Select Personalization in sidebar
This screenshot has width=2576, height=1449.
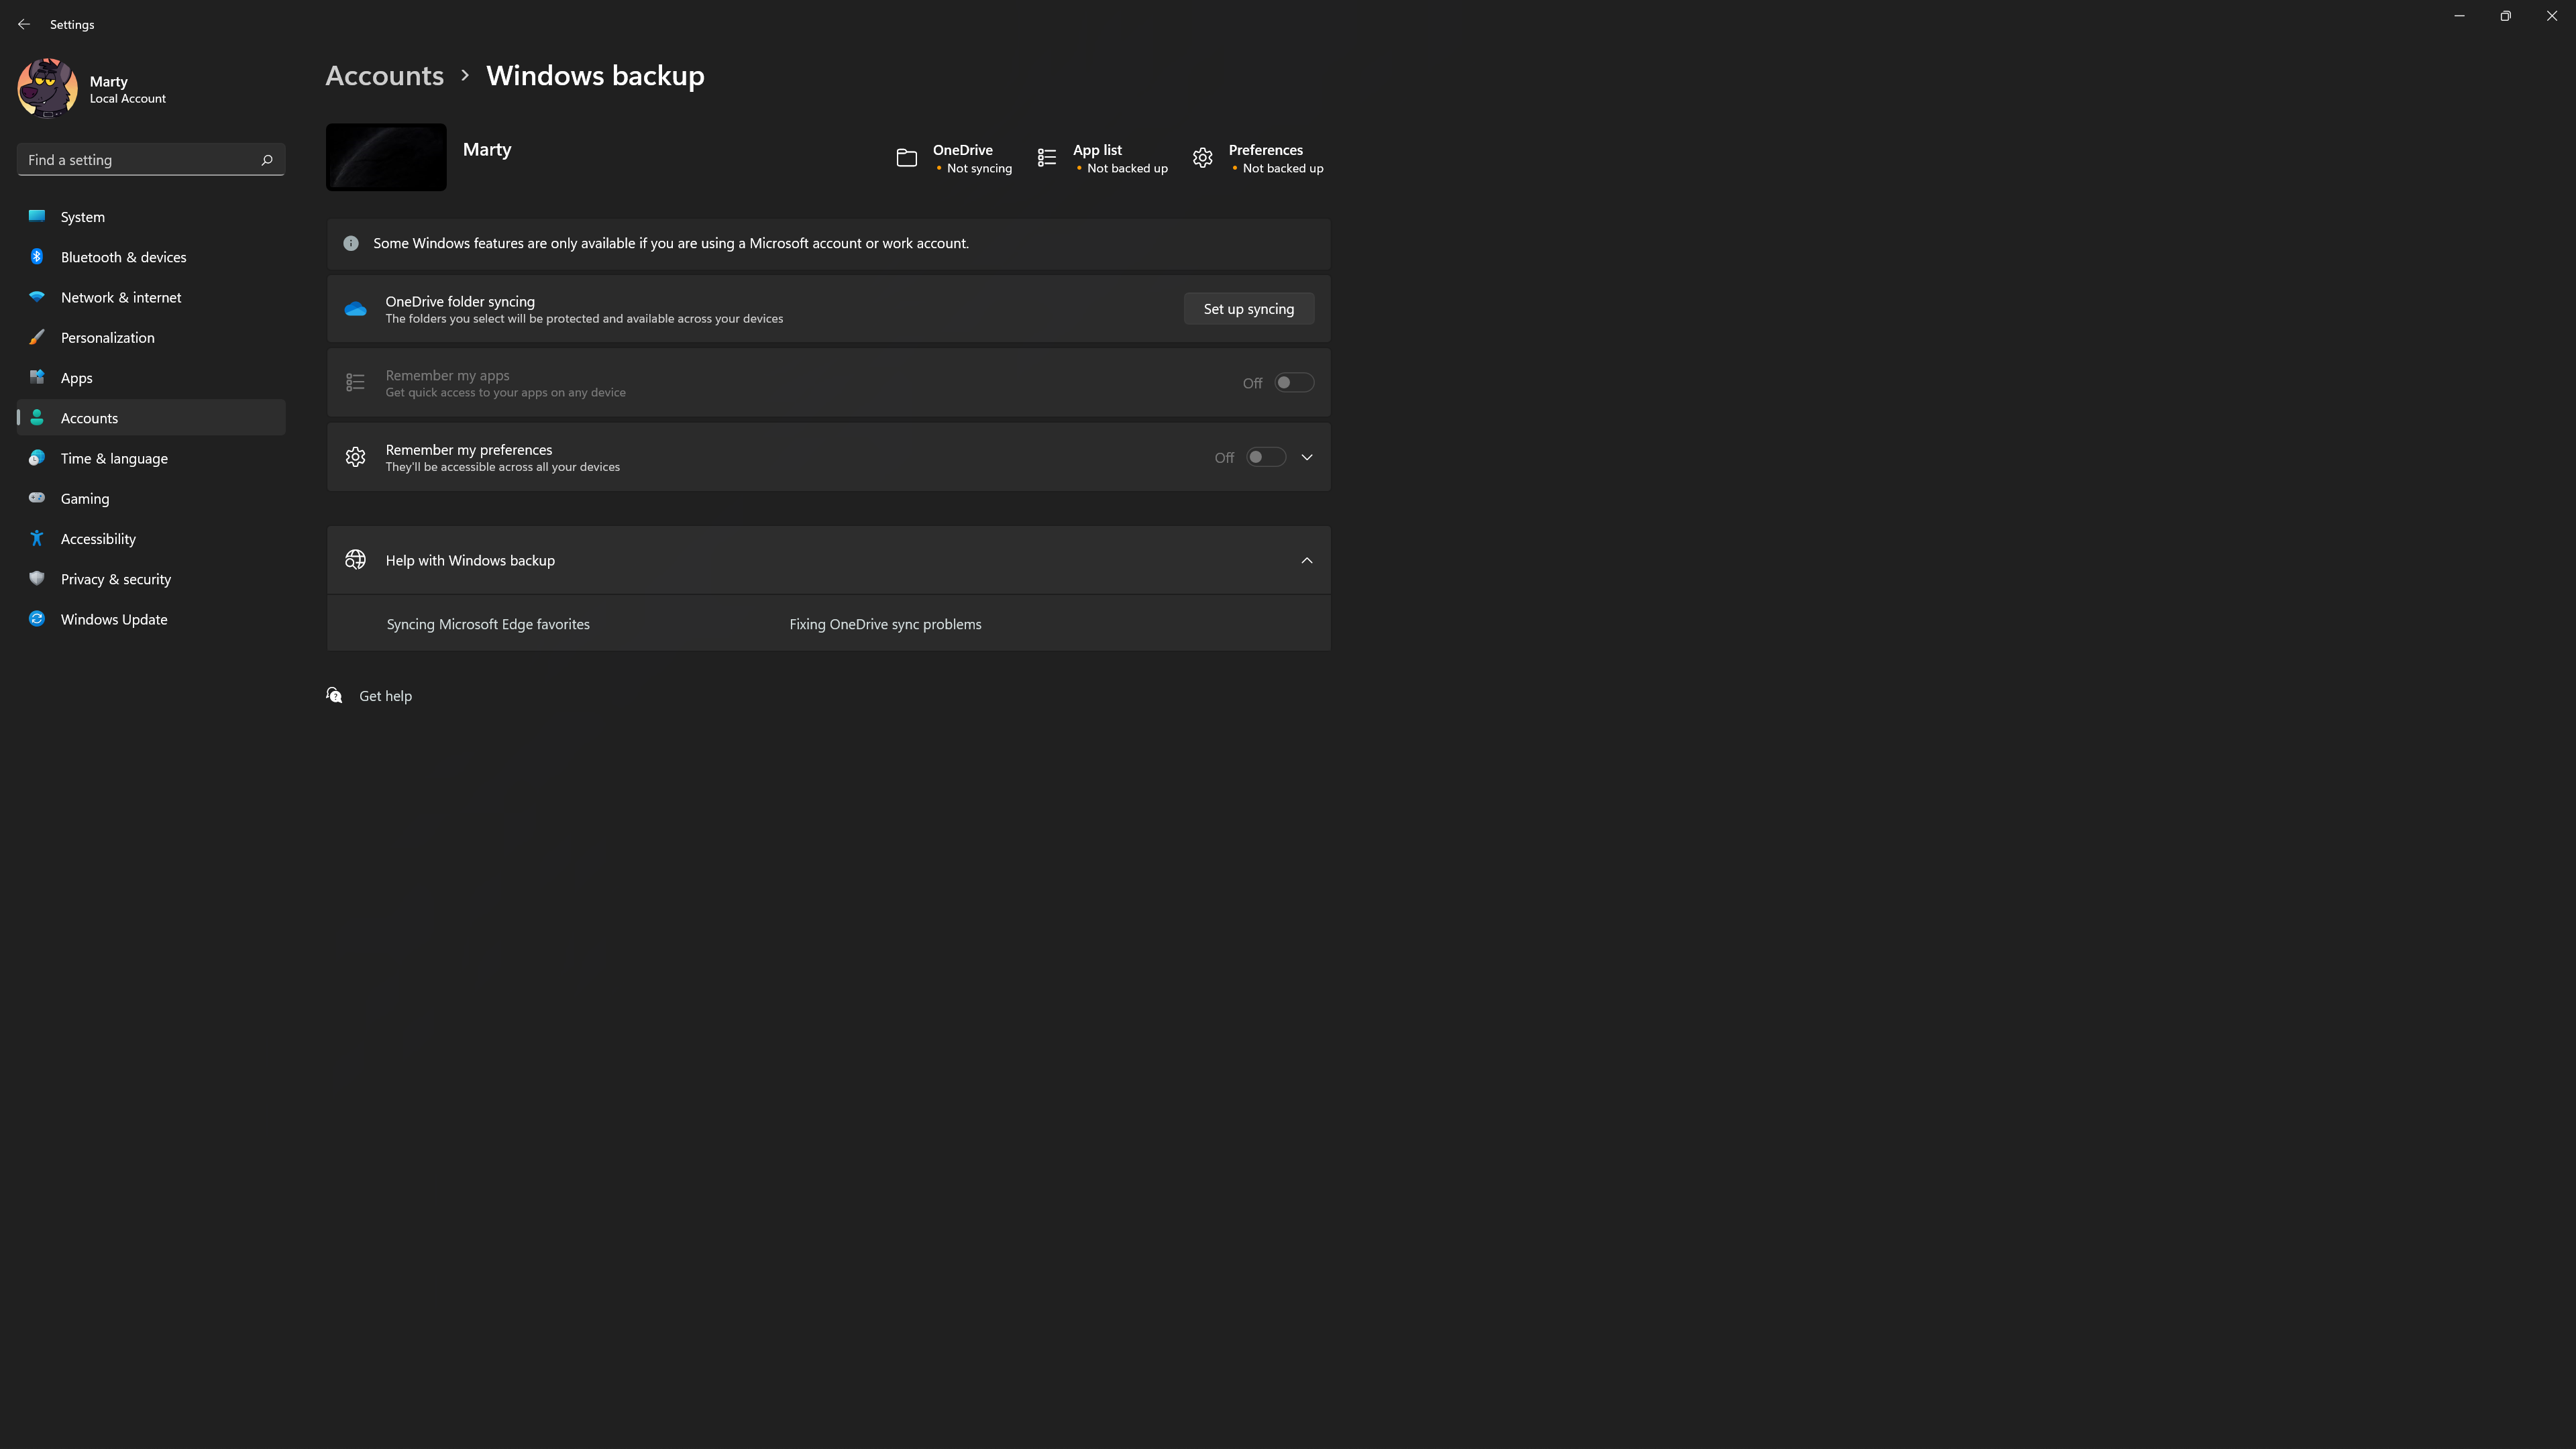[108, 338]
